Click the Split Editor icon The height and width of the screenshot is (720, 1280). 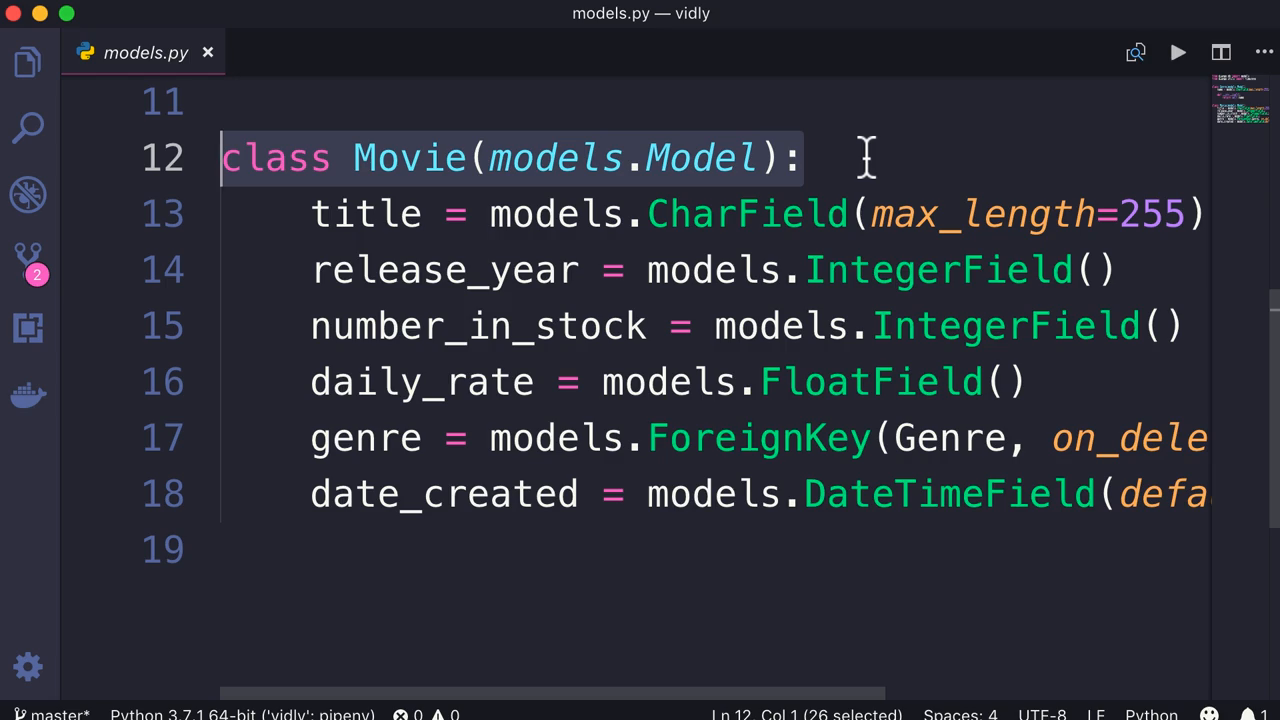click(1221, 52)
